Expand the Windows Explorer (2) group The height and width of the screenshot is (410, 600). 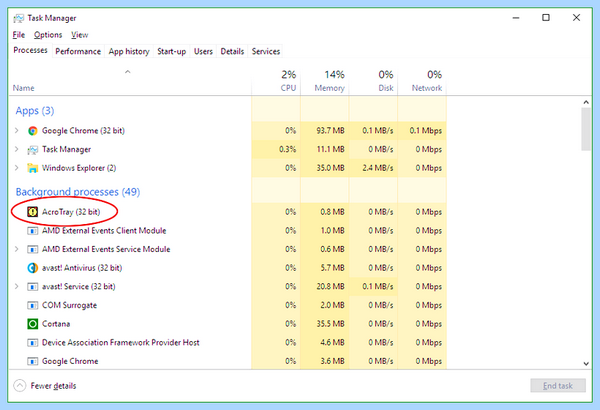coord(16,168)
